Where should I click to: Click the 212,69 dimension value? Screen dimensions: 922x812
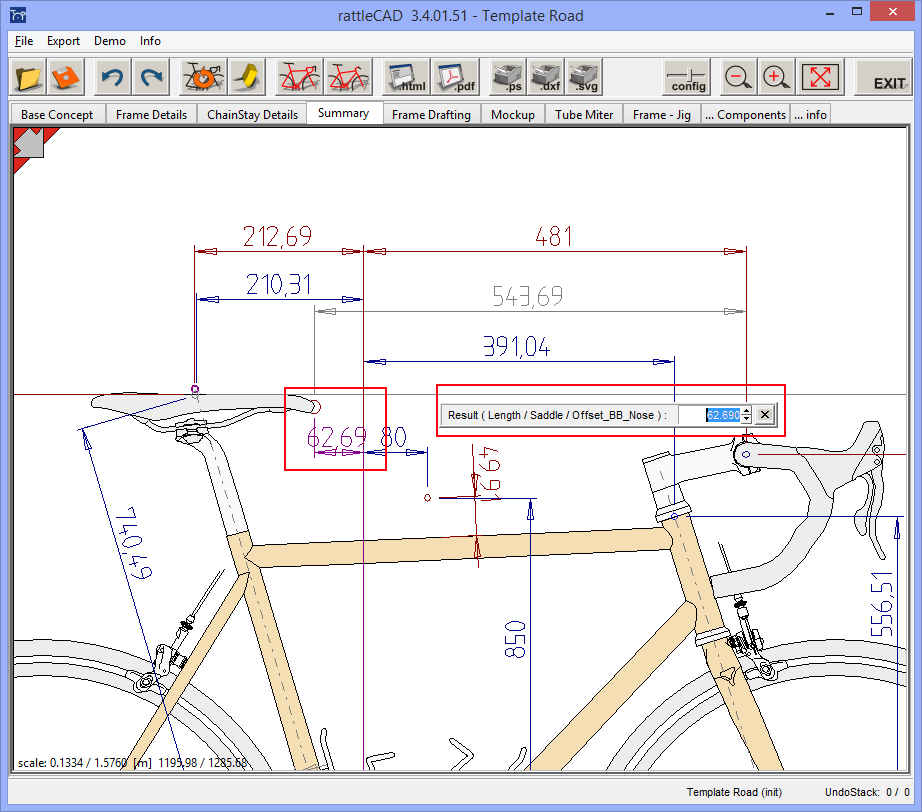click(277, 237)
